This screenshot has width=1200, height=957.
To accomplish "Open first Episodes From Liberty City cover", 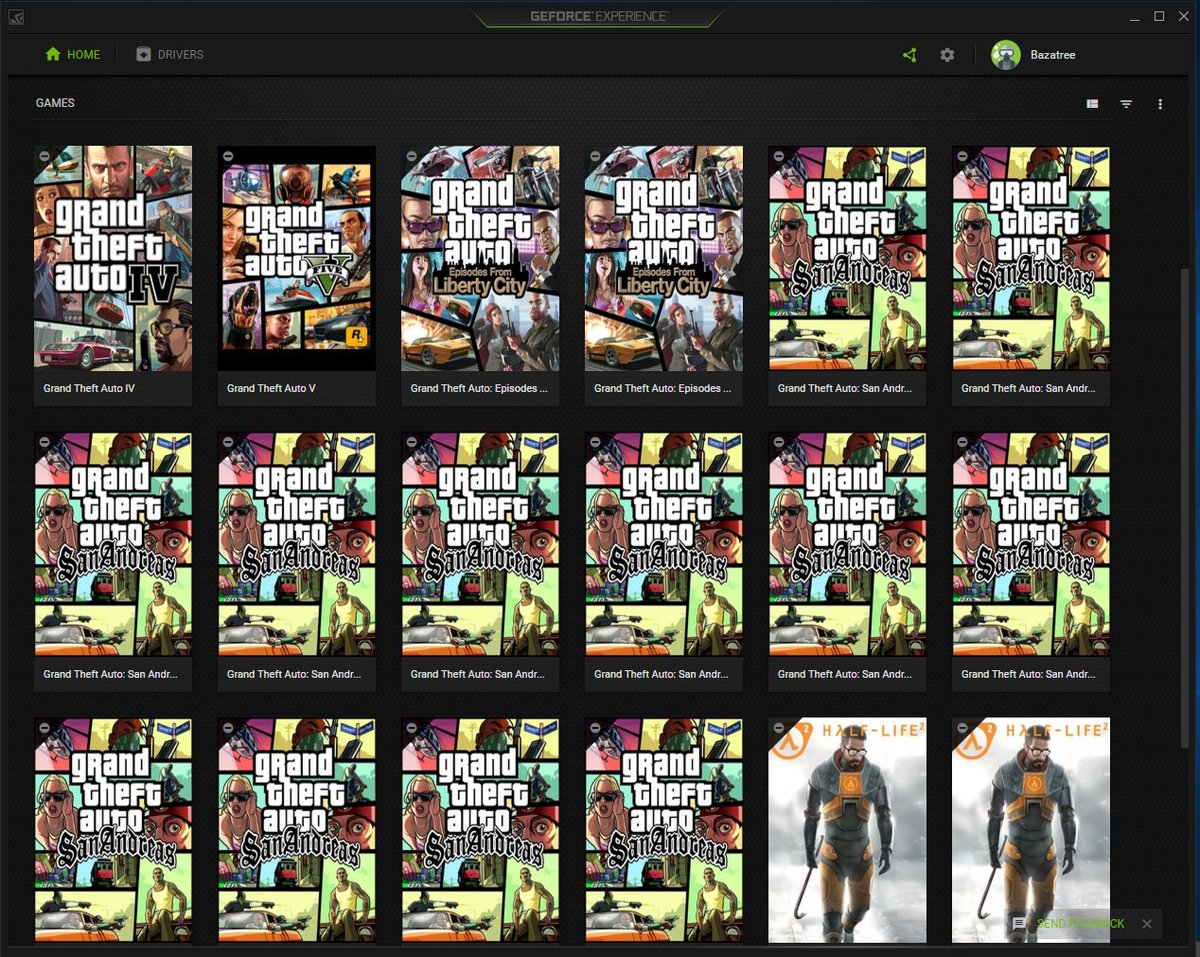I will coord(480,258).
